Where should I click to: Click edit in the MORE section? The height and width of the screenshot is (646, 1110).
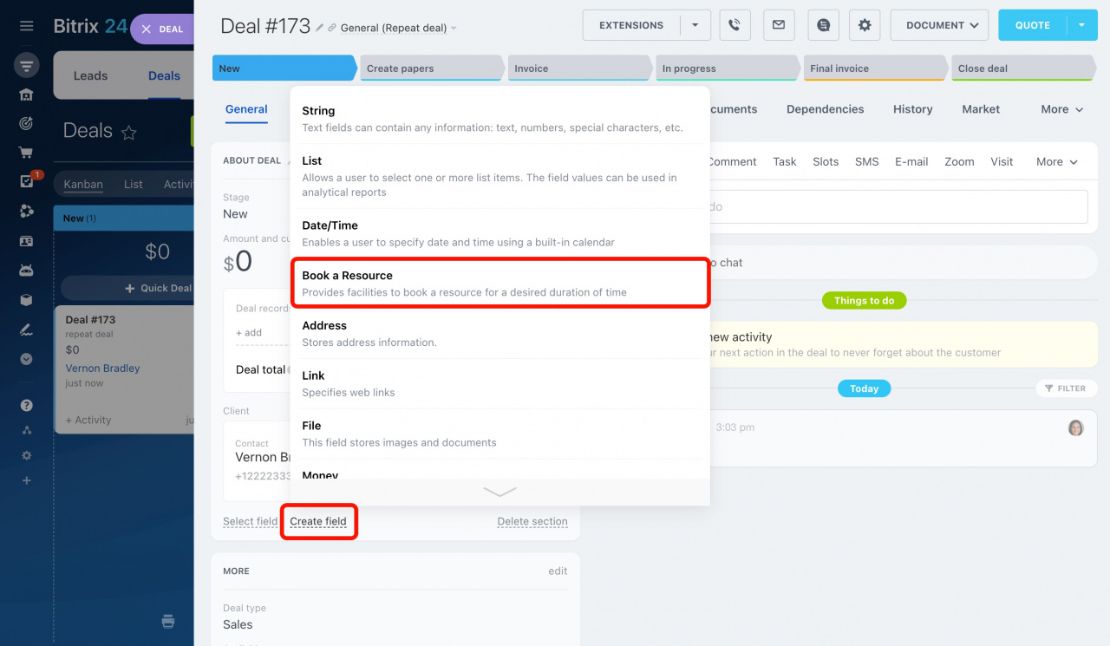[558, 571]
